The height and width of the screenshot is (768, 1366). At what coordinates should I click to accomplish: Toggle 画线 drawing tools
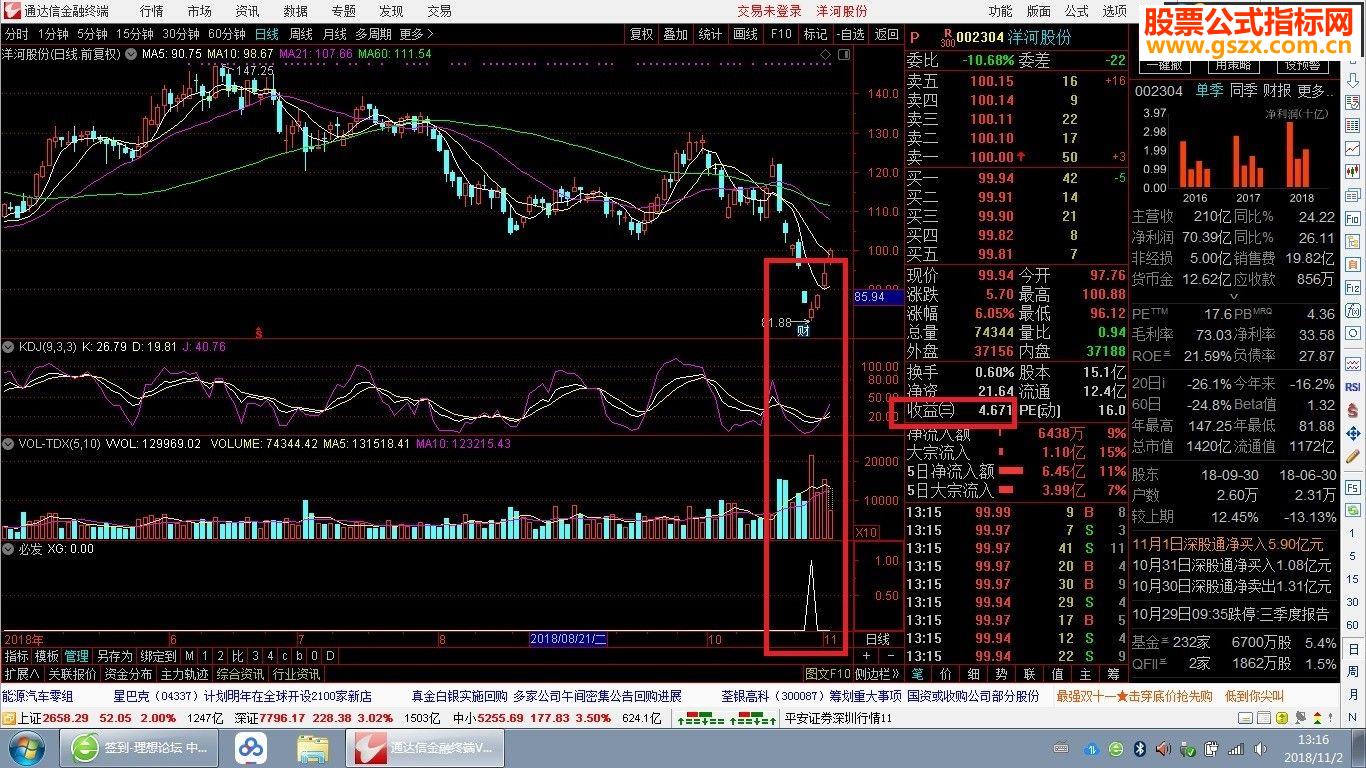click(x=745, y=34)
